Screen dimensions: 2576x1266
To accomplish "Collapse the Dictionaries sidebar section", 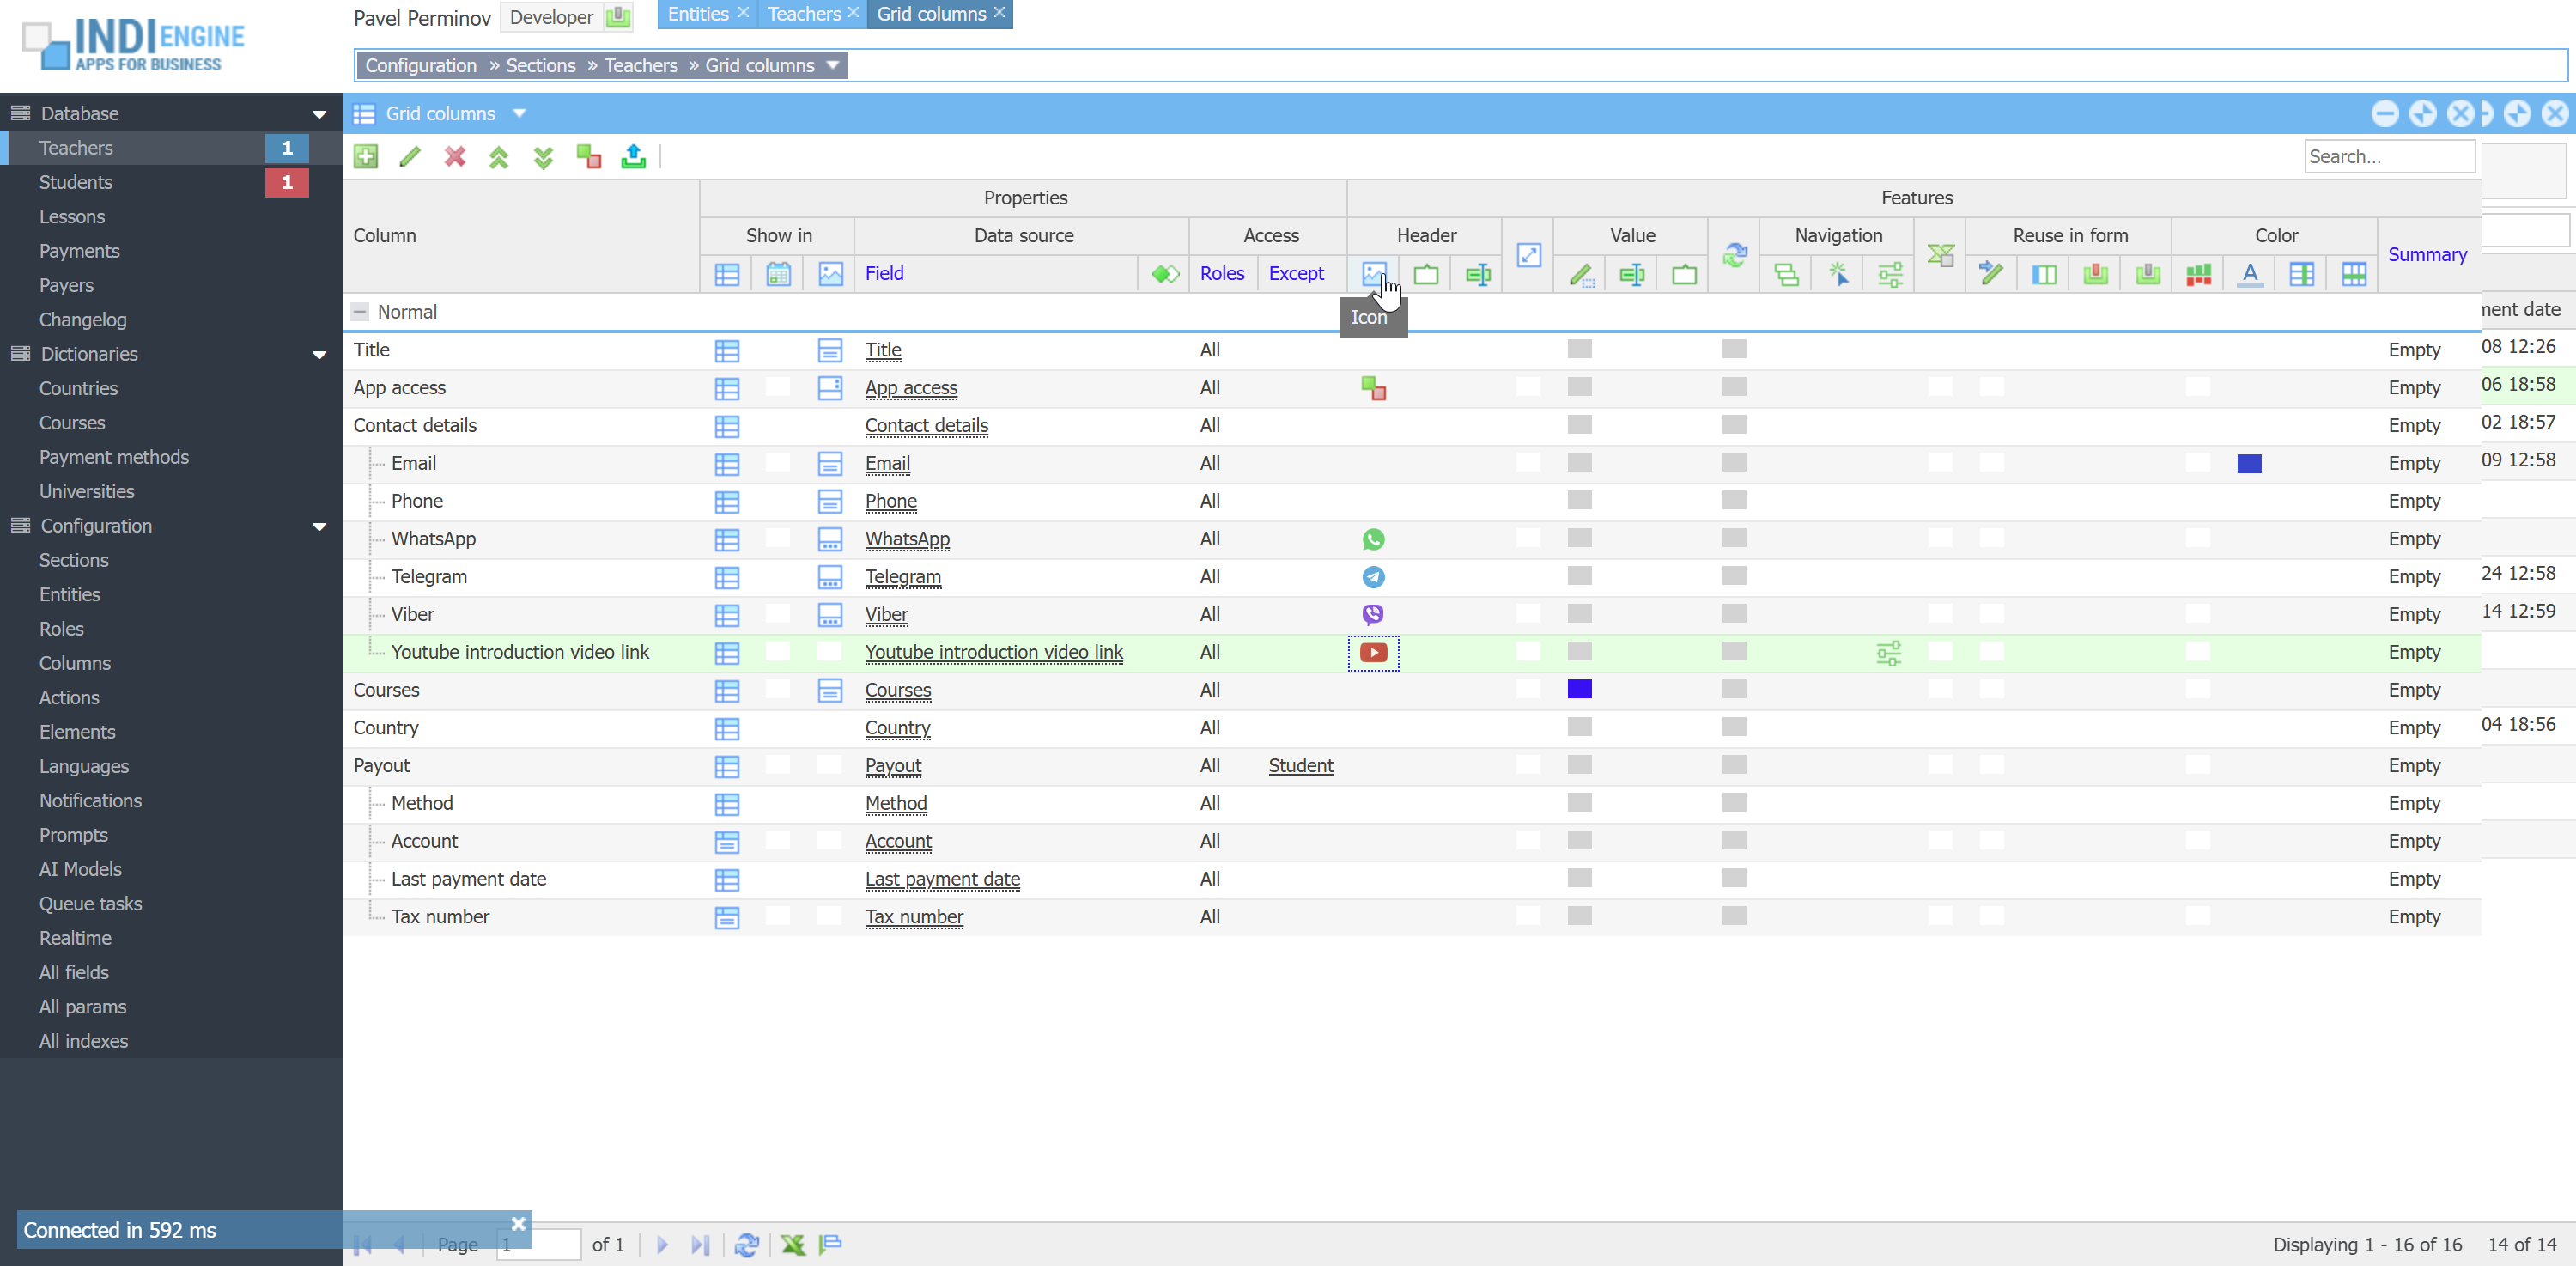I will click(319, 354).
